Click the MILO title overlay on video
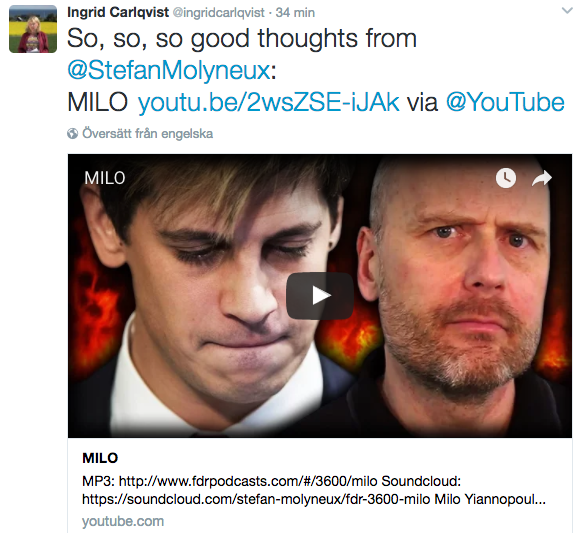Image resolution: width=581 pixels, height=533 pixels. pos(105,178)
